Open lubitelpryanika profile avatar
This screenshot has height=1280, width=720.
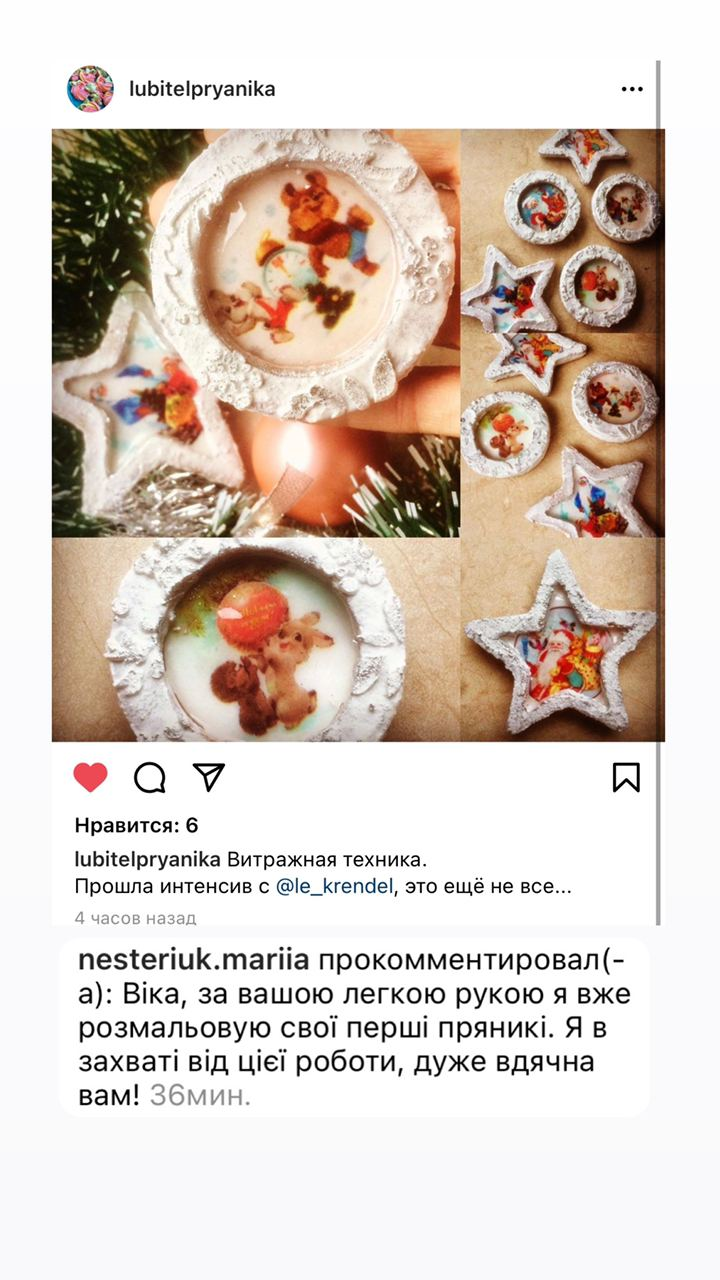click(x=90, y=89)
